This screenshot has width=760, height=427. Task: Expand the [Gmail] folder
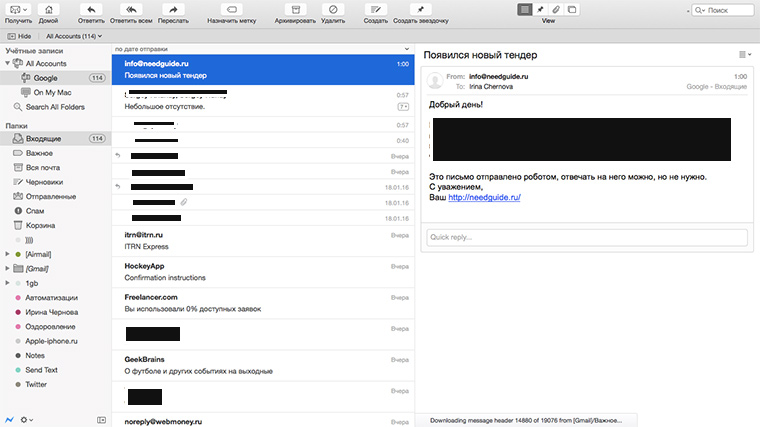pos(7,268)
